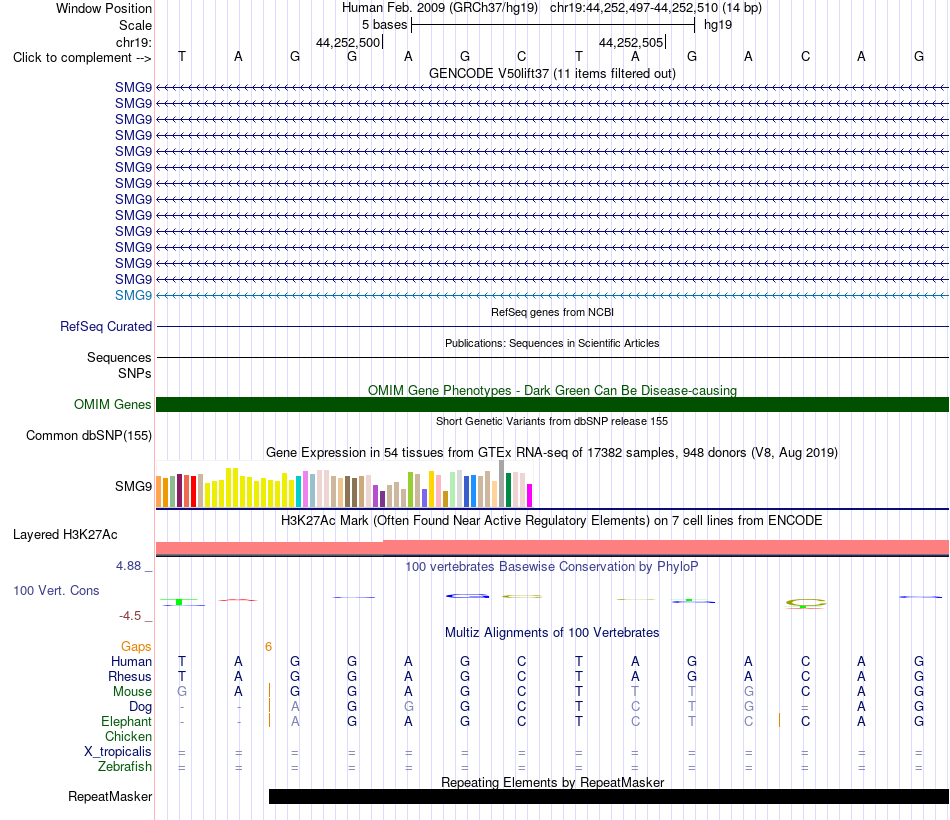This screenshot has height=820, width=950.
Task: Click the 'Elephant' species label
Action: (x=126, y=721)
